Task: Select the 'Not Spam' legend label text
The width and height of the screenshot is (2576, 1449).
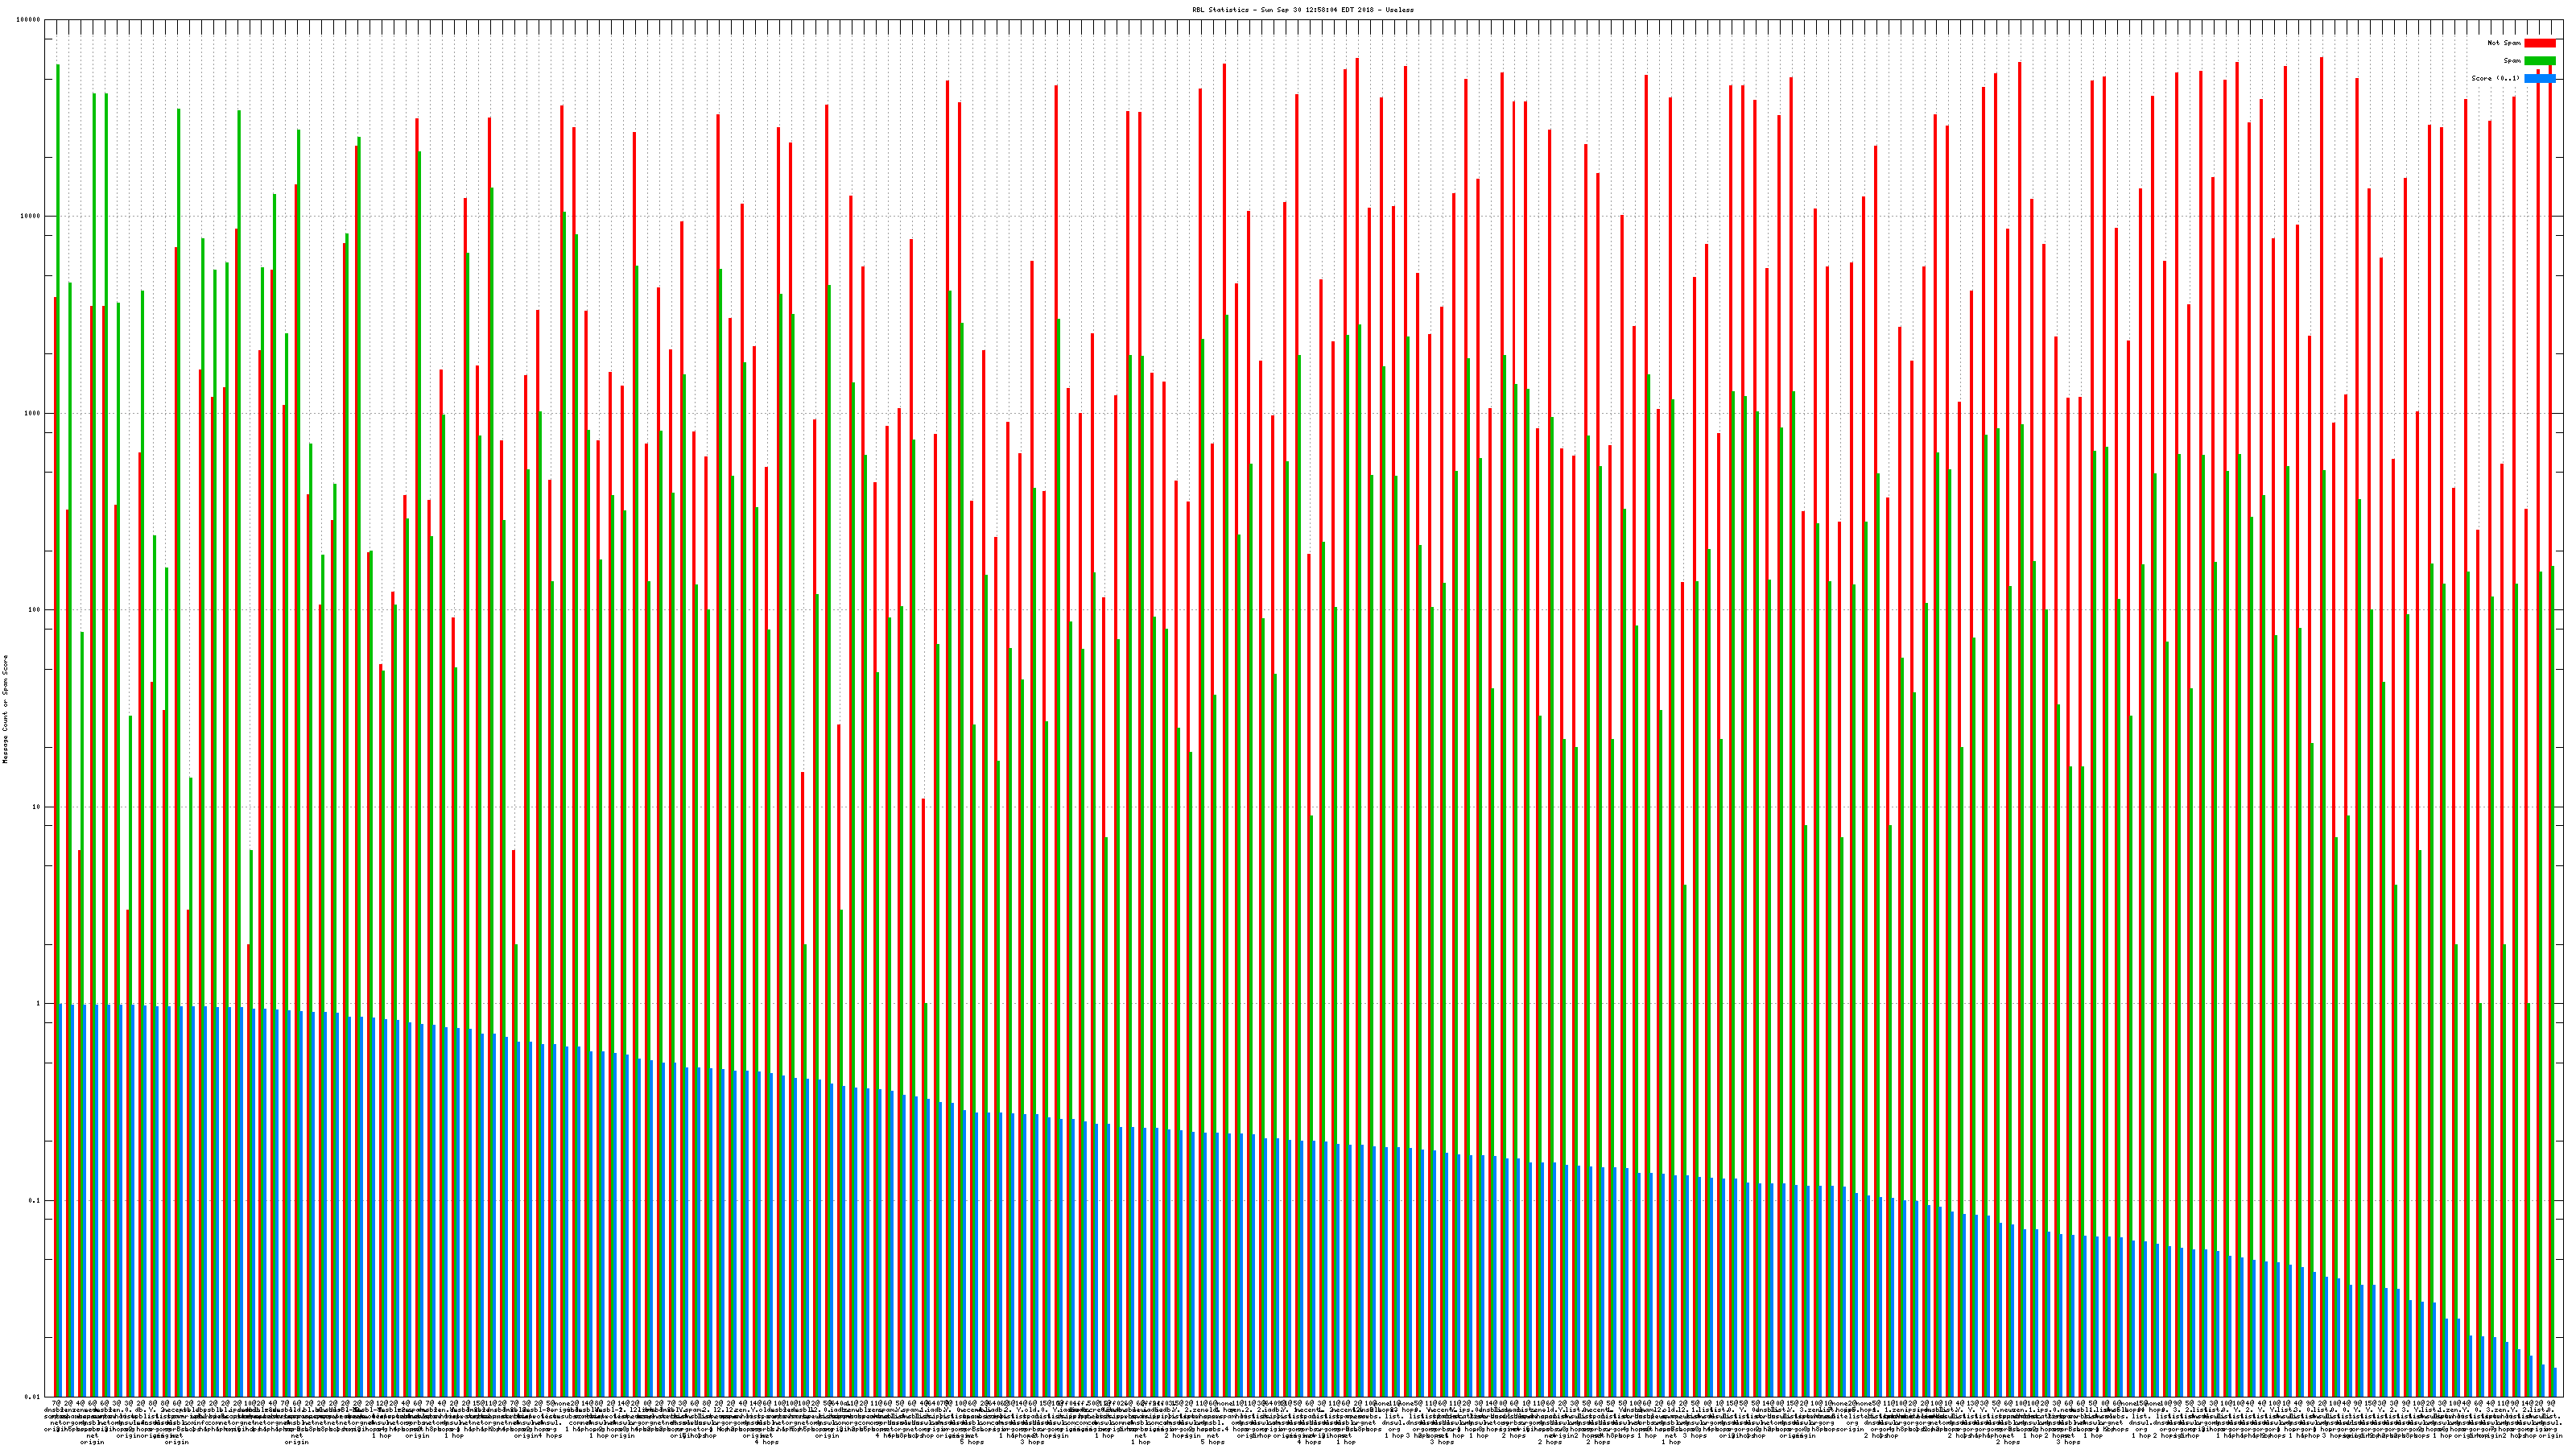Action: pos(2504,43)
